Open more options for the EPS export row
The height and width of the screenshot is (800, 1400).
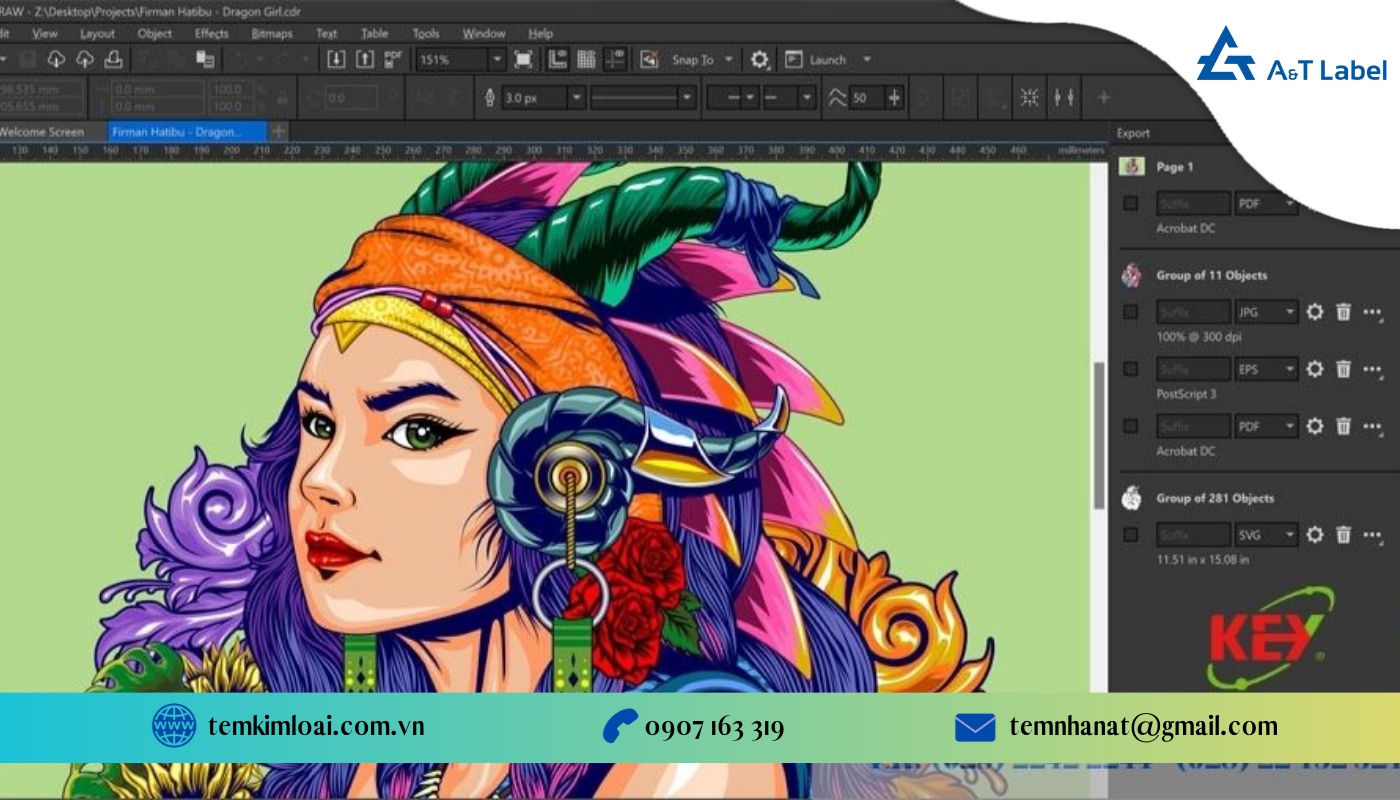pos(1372,369)
